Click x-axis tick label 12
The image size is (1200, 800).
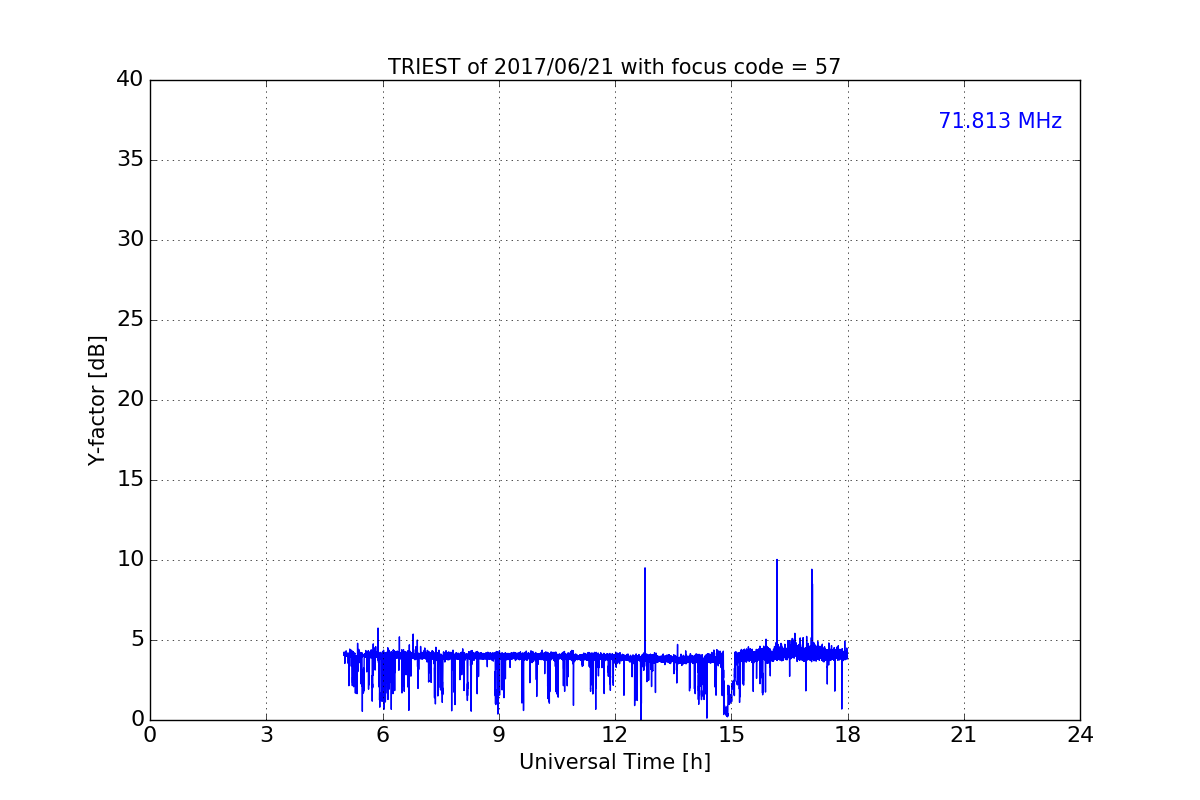click(615, 735)
